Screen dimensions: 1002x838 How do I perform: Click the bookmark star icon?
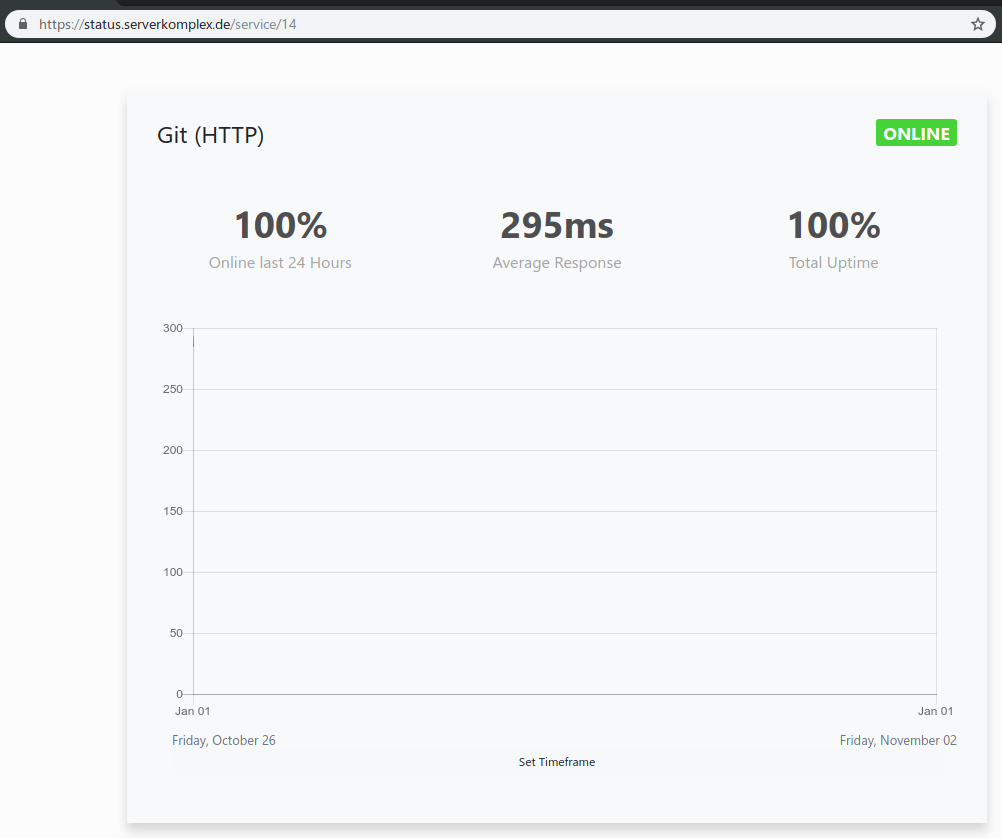[977, 23]
